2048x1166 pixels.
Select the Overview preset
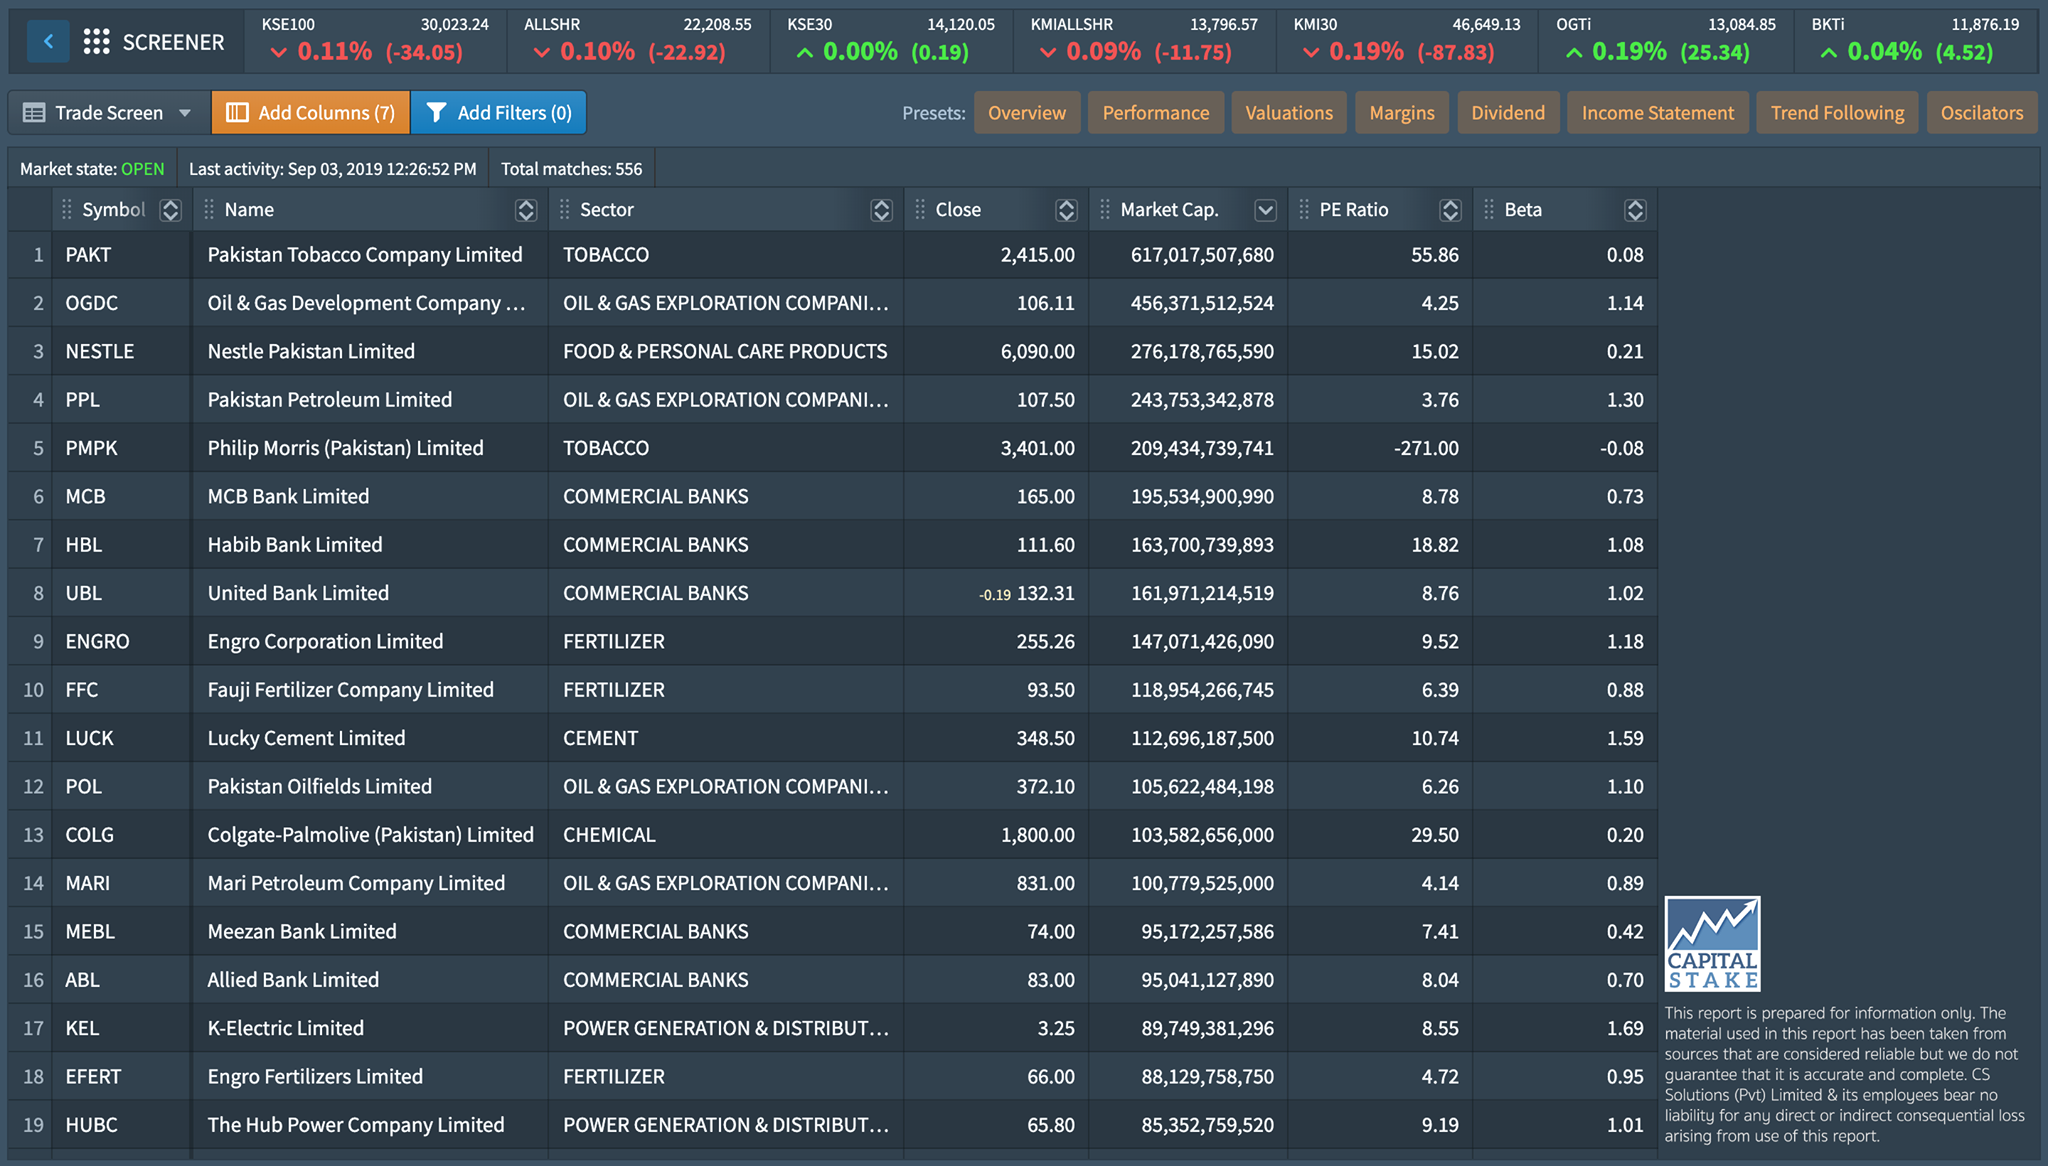[x=1027, y=113]
